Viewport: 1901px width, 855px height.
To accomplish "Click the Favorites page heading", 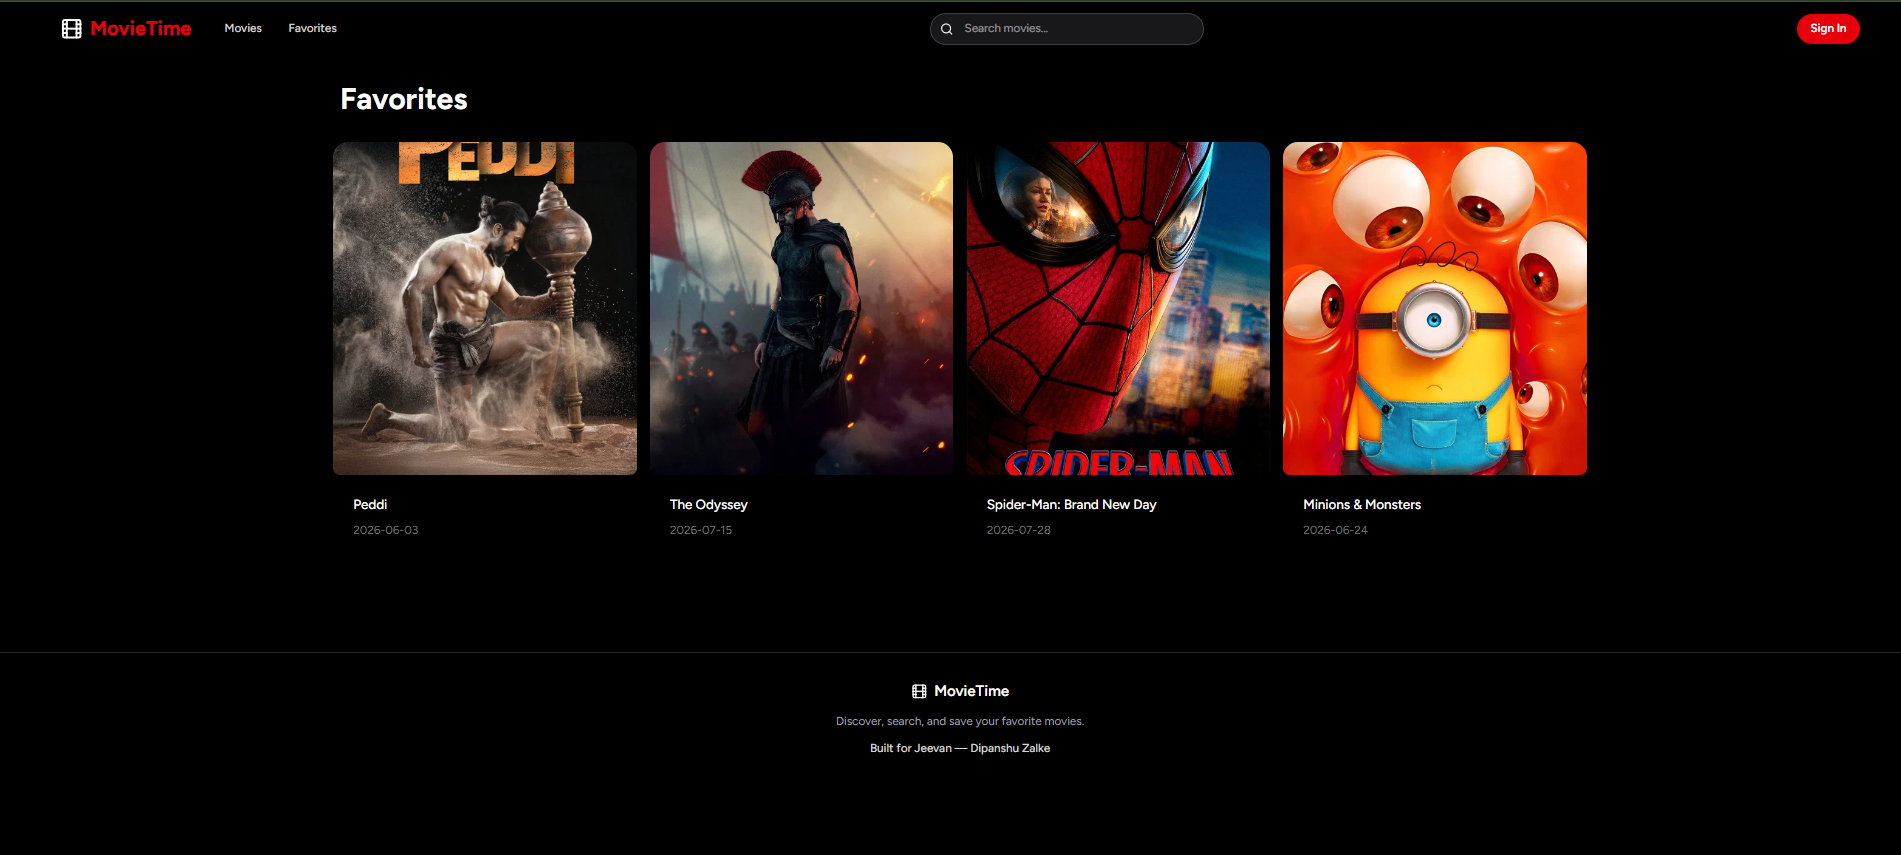I will (404, 99).
